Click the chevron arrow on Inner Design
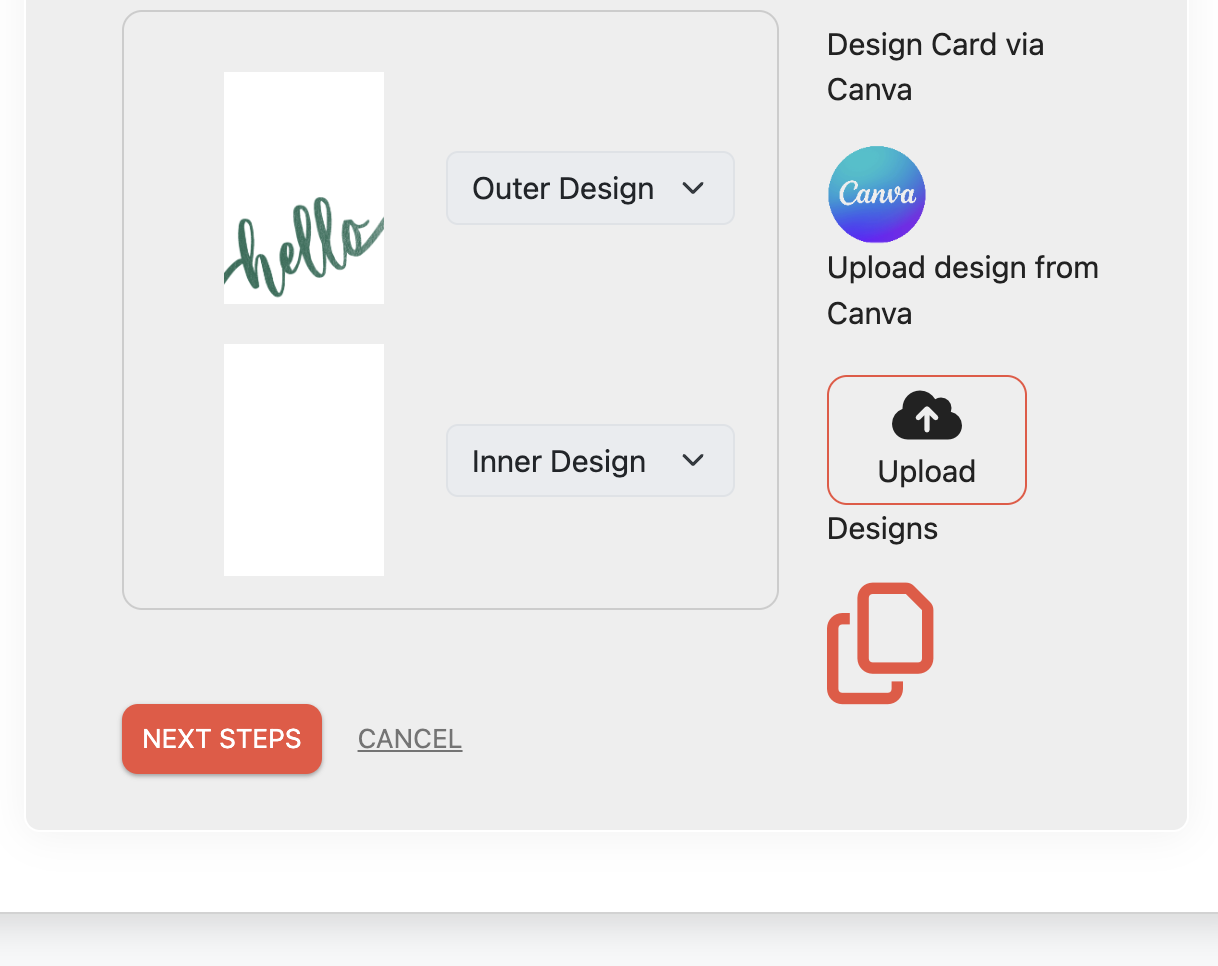Viewport: 1218px width, 966px height. click(693, 460)
